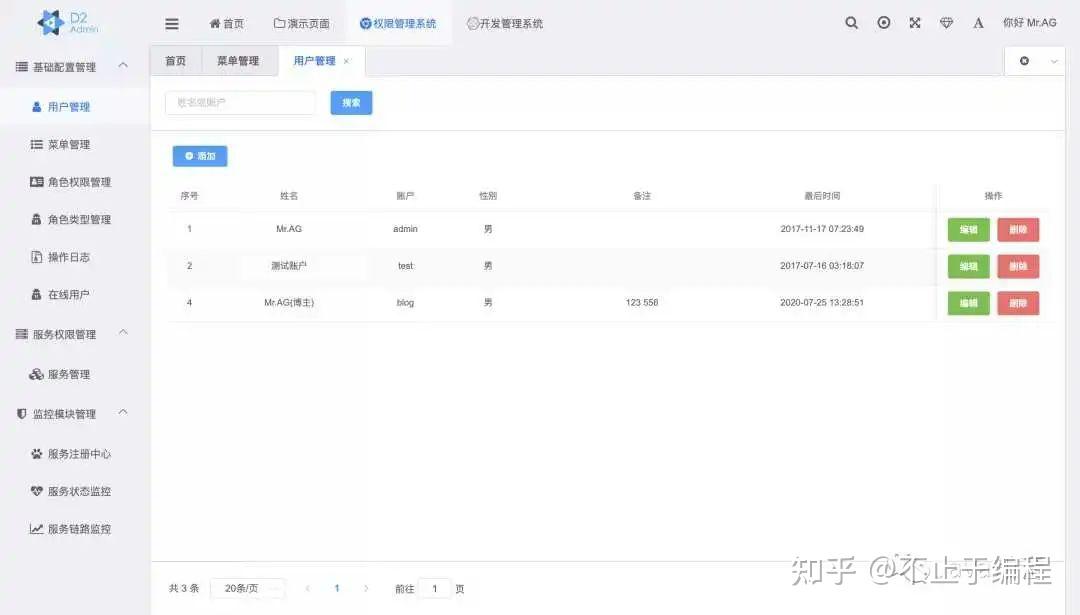Open 用户管理 in the sidebar

[x=74, y=107]
